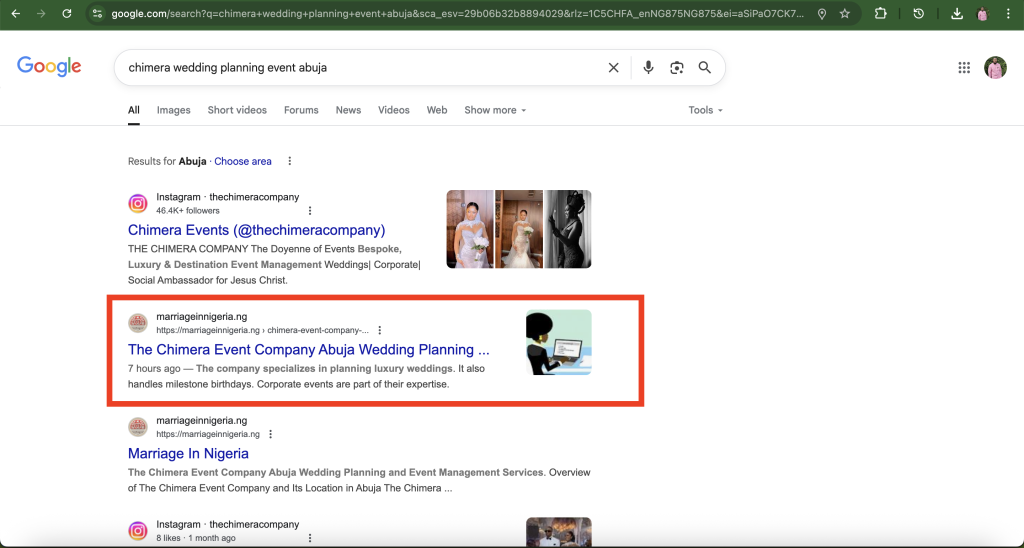Switch to the Videos tab
The image size is (1024, 548).
(394, 110)
